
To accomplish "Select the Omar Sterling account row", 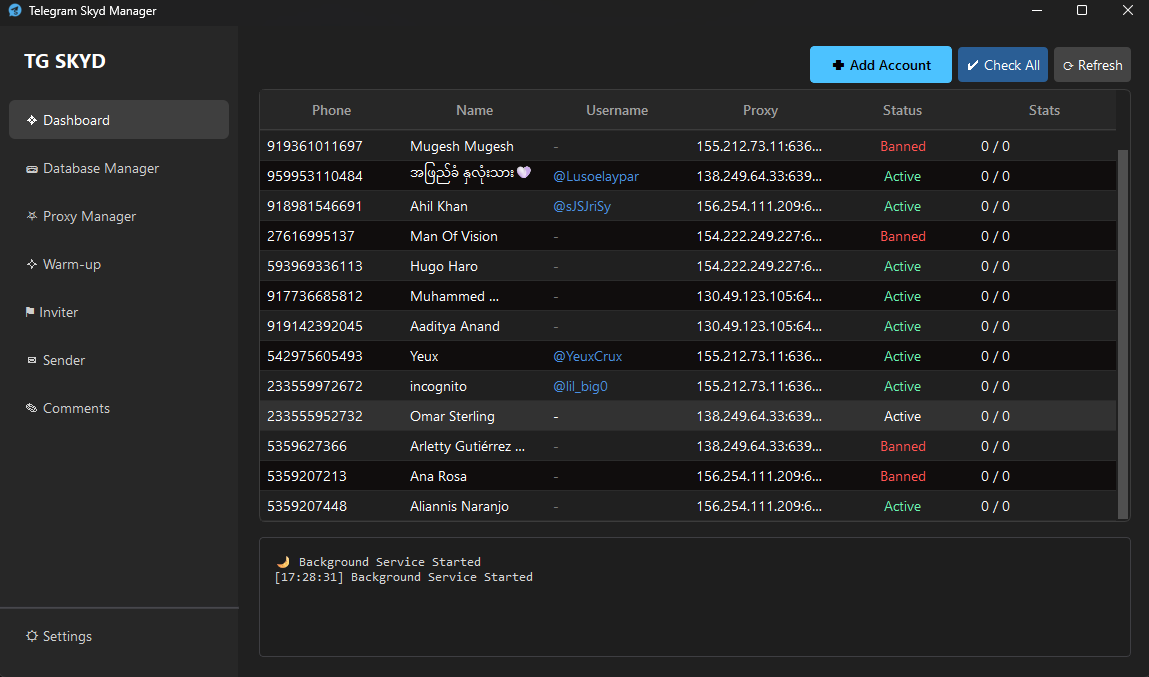I will pyautogui.click(x=452, y=416).
